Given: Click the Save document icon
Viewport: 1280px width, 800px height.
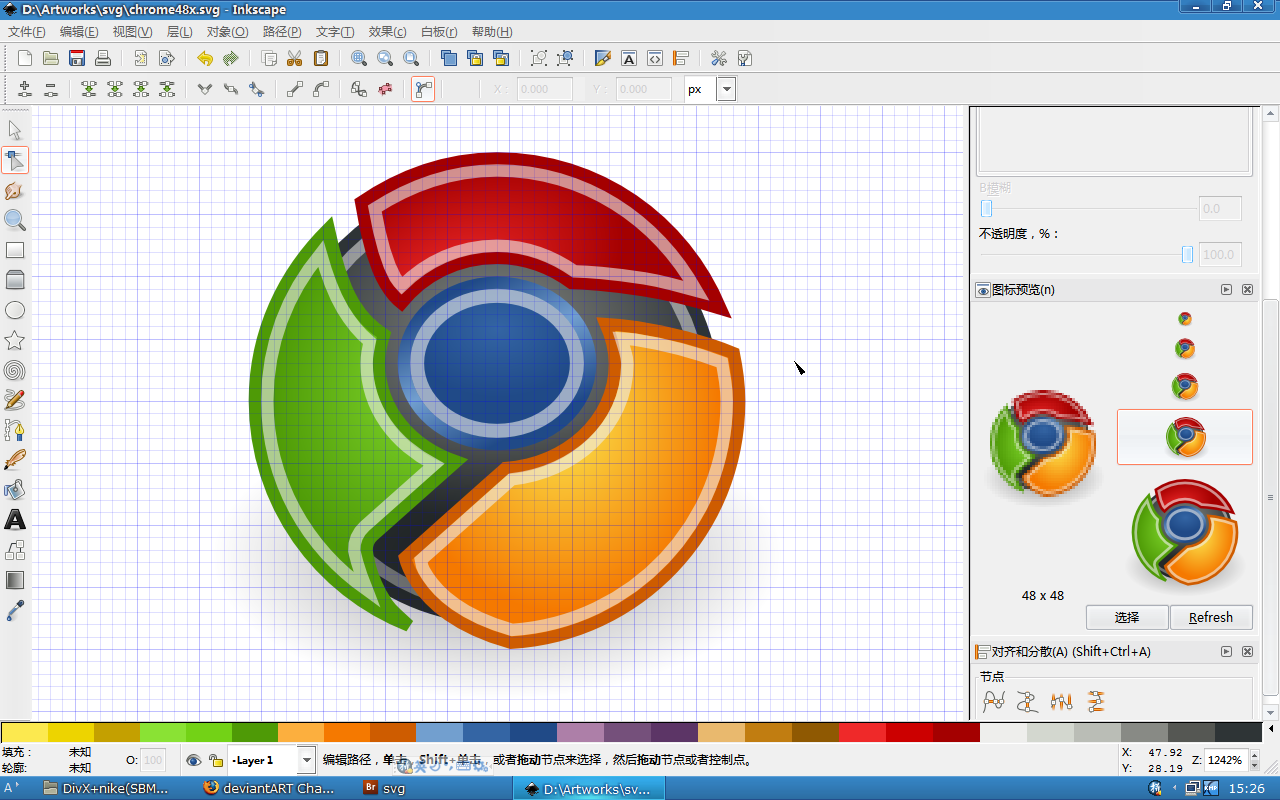Looking at the screenshot, I should [x=77, y=58].
